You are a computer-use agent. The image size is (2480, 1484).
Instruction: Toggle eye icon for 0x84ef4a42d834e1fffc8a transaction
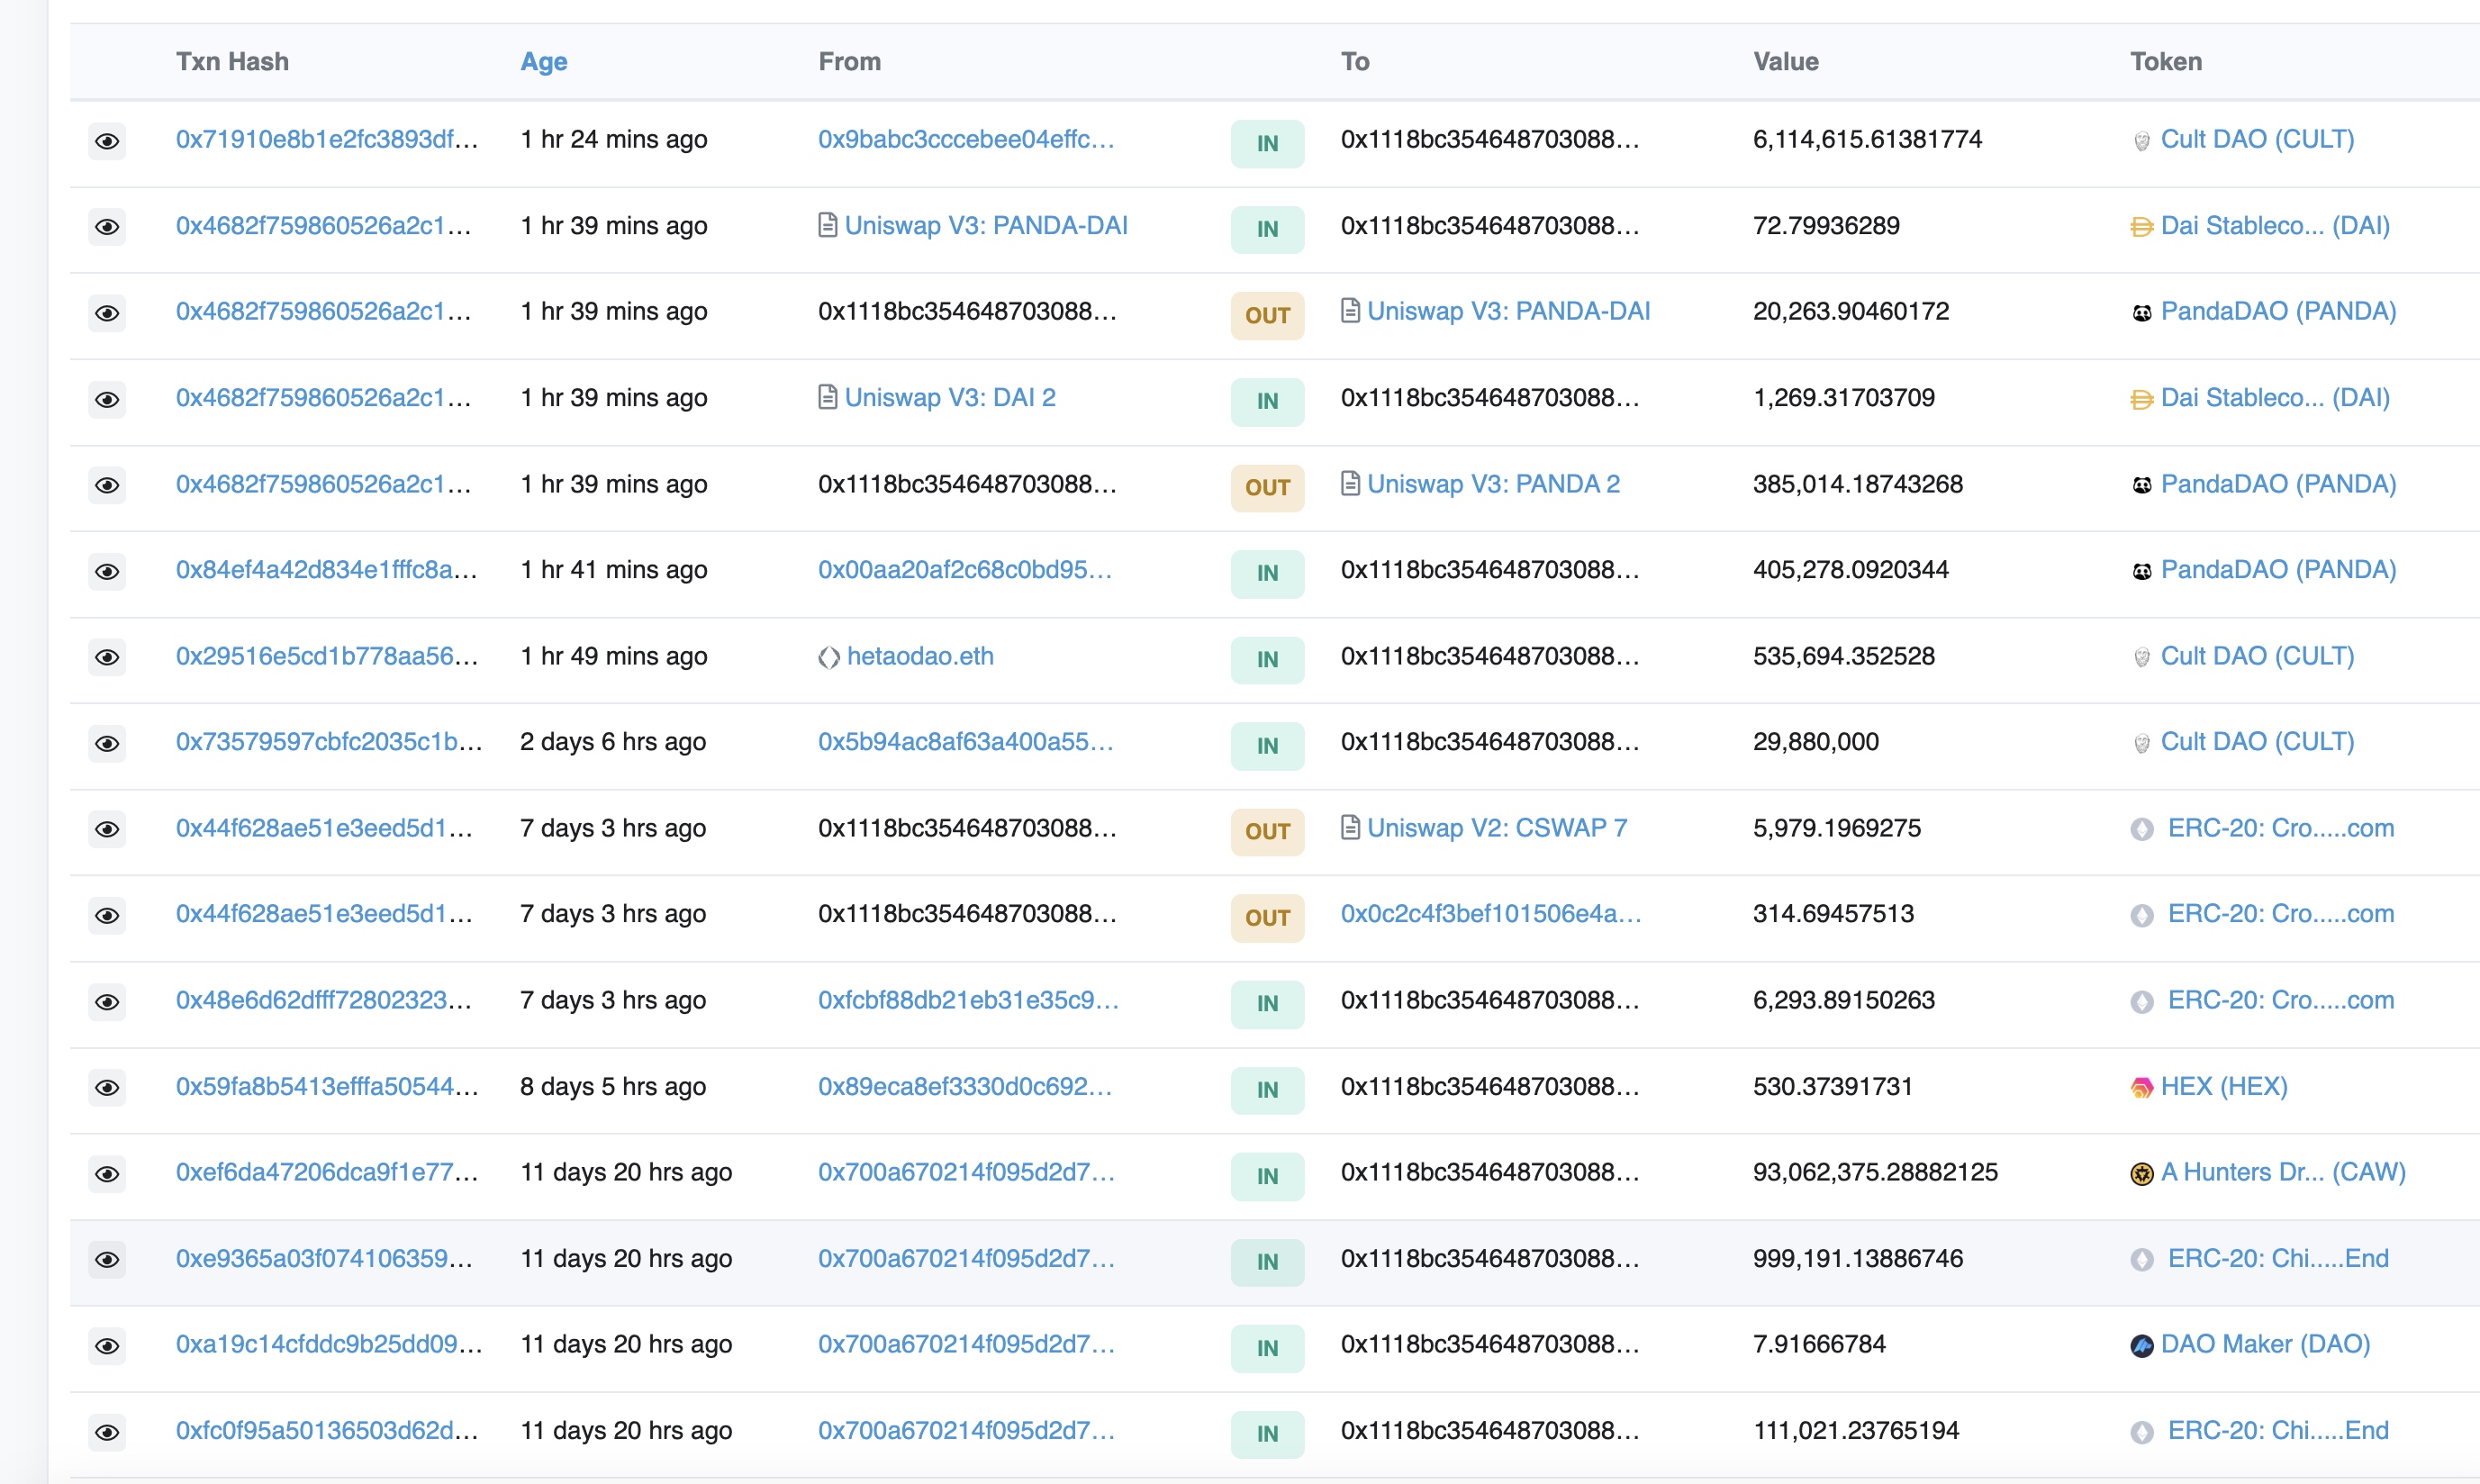pyautogui.click(x=107, y=571)
